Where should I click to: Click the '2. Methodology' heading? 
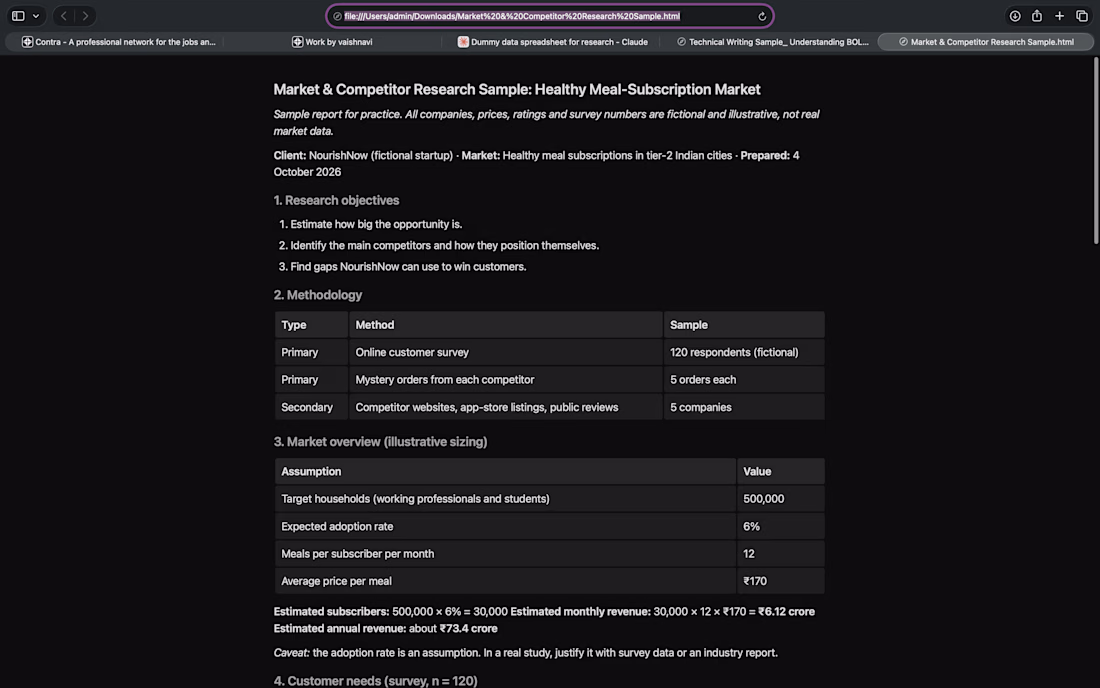click(x=318, y=295)
